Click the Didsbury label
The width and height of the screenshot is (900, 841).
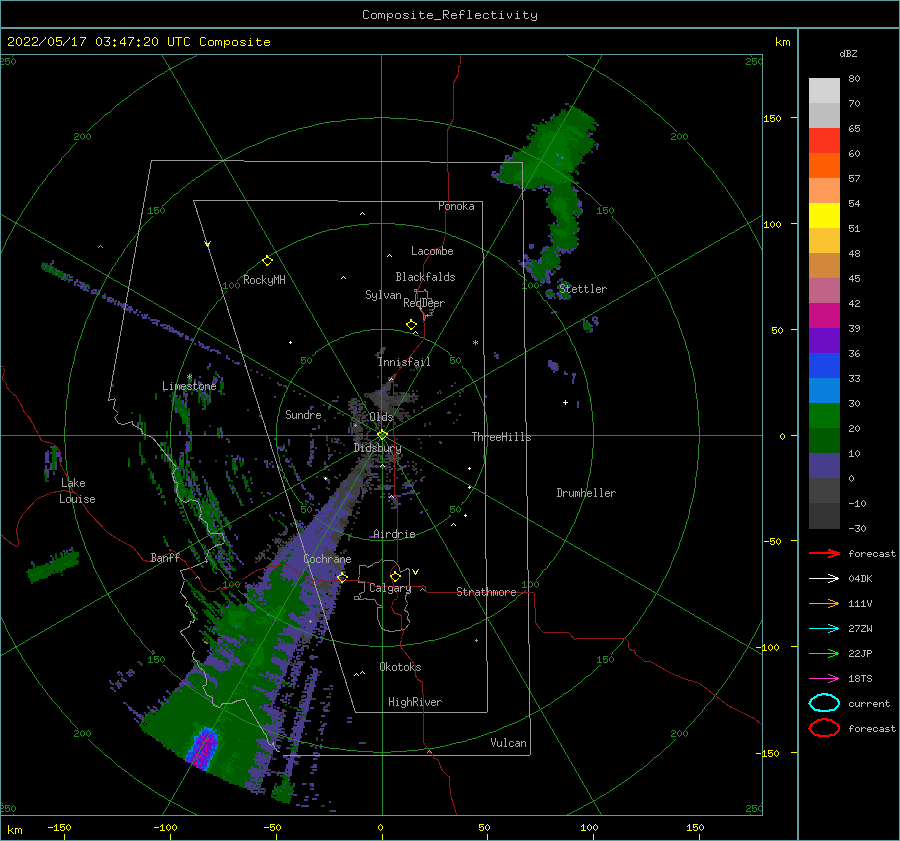377,448
